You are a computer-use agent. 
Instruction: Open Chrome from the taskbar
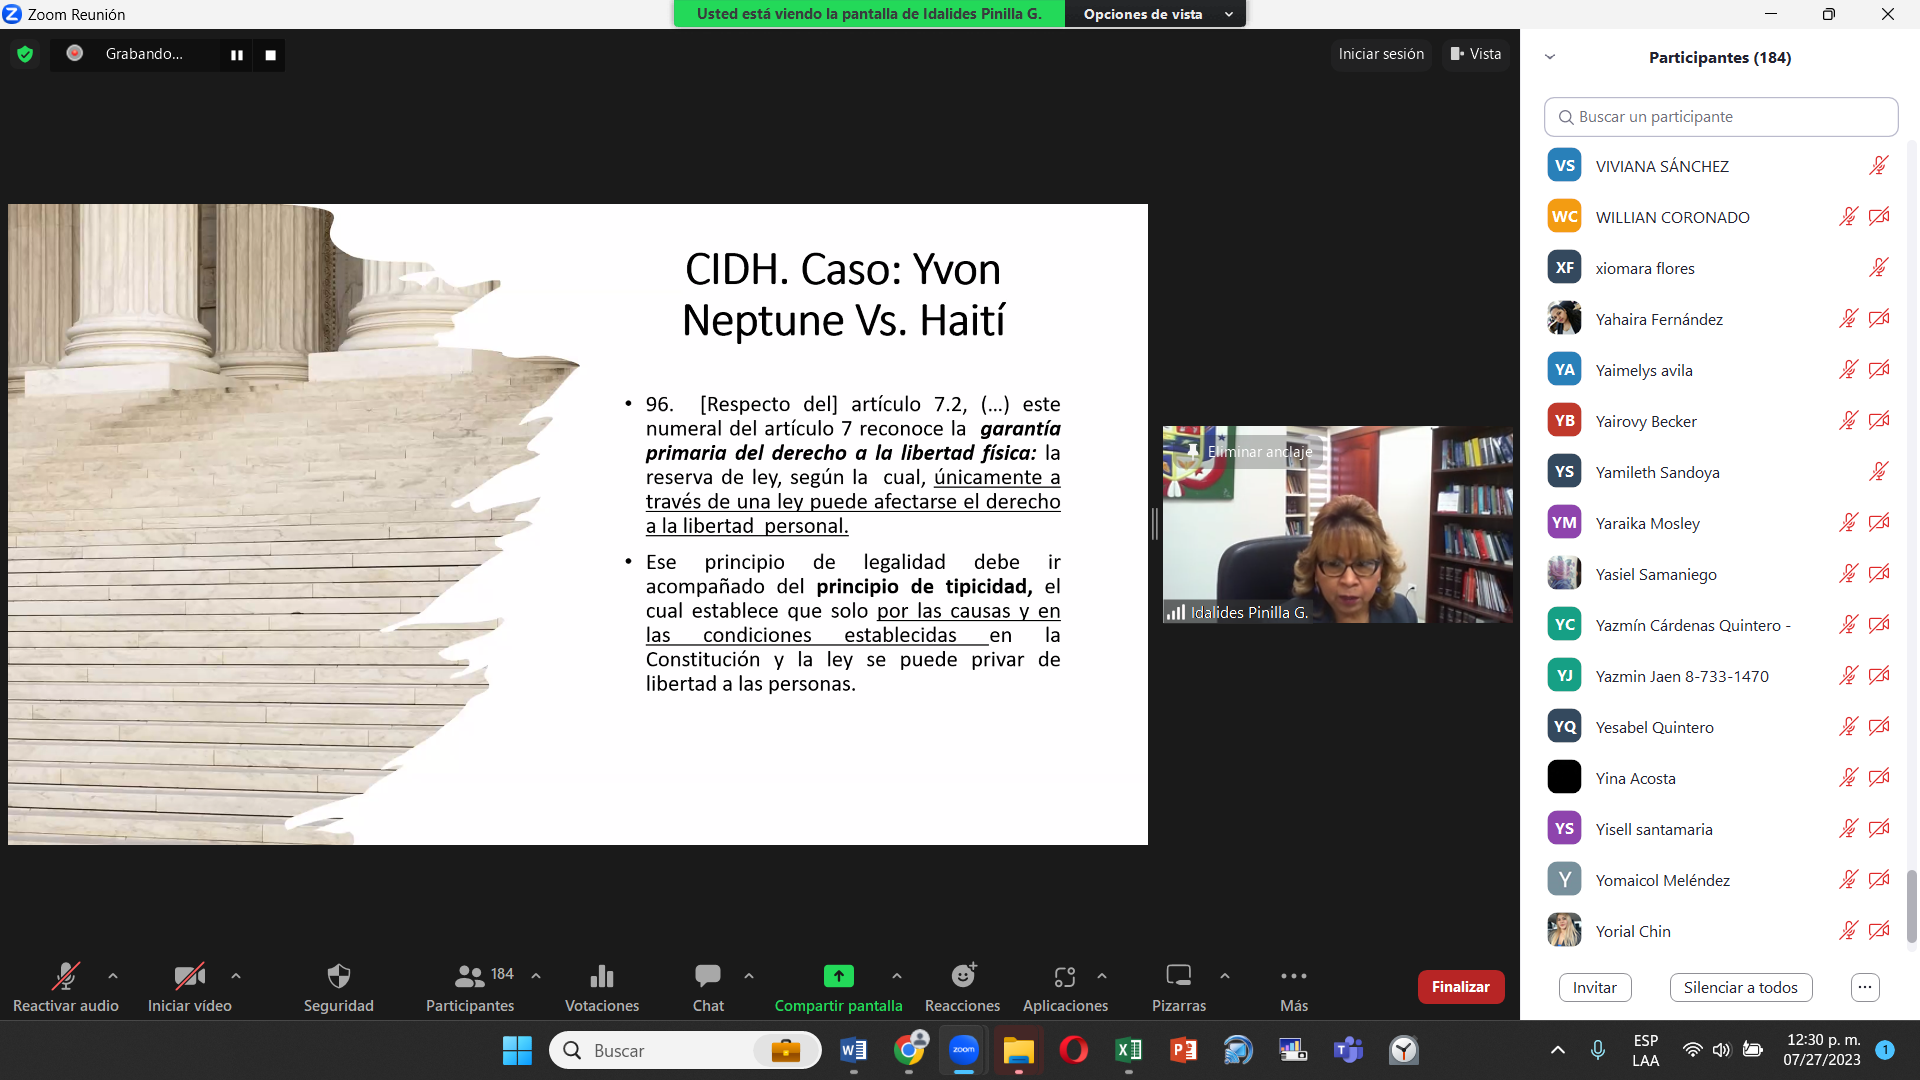pos(909,1050)
